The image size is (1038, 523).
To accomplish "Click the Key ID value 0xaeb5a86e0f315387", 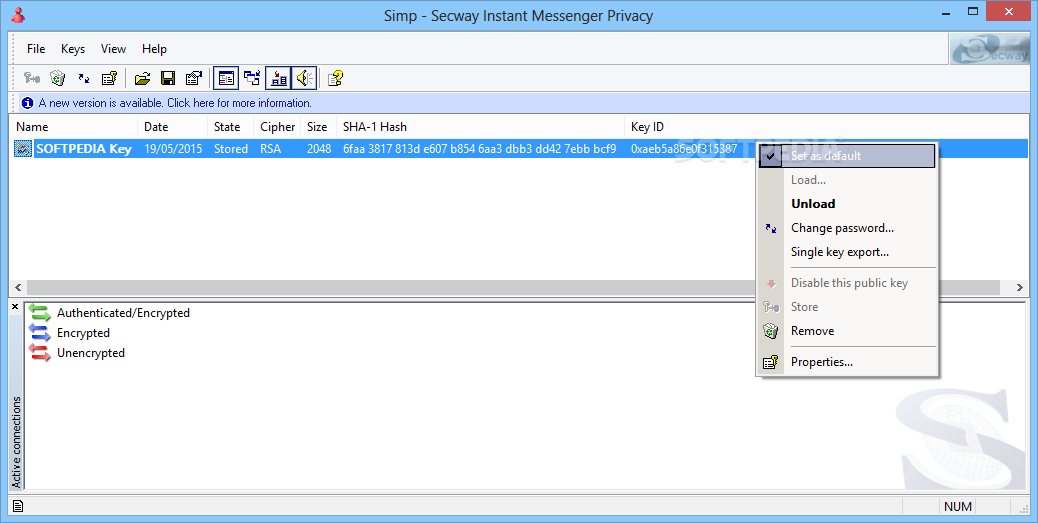I will click(684, 149).
